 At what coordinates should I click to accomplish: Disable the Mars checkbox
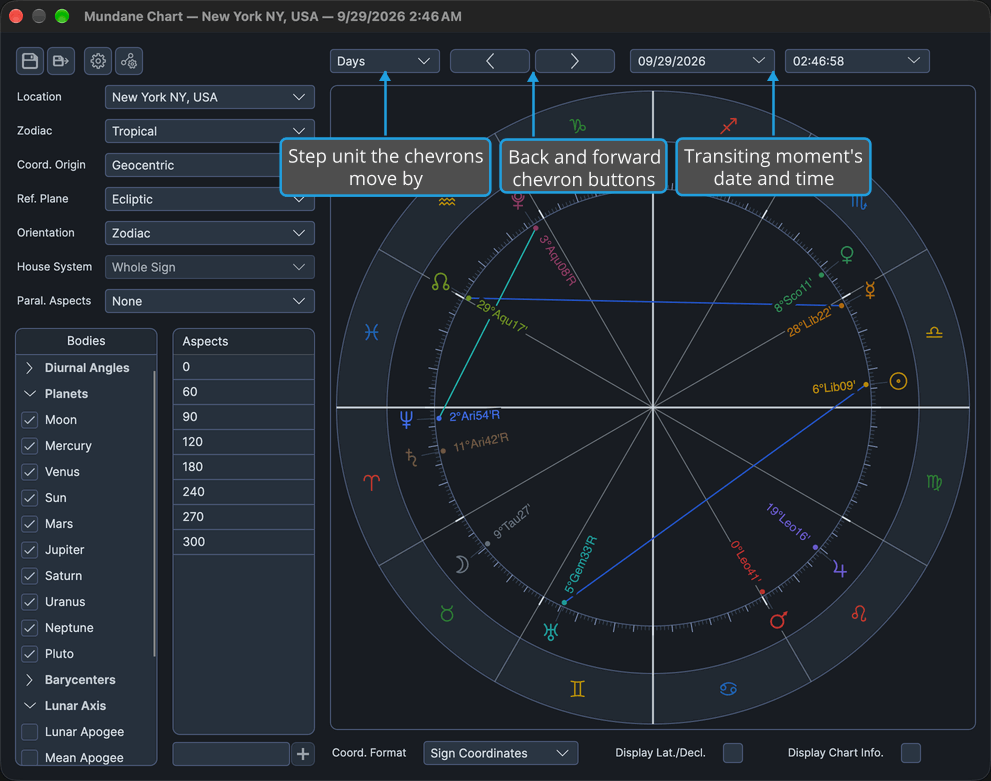pyautogui.click(x=30, y=524)
